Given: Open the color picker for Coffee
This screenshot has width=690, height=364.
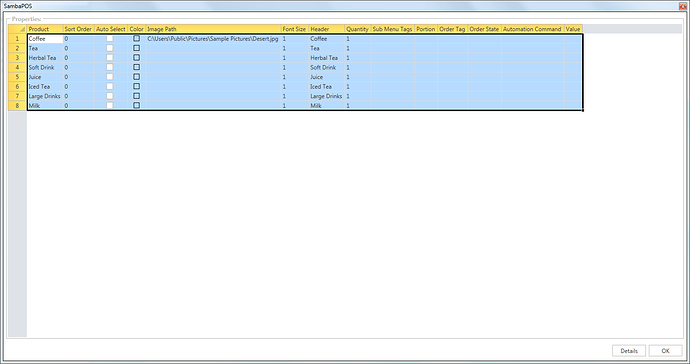Looking at the screenshot, I should pyautogui.click(x=136, y=39).
